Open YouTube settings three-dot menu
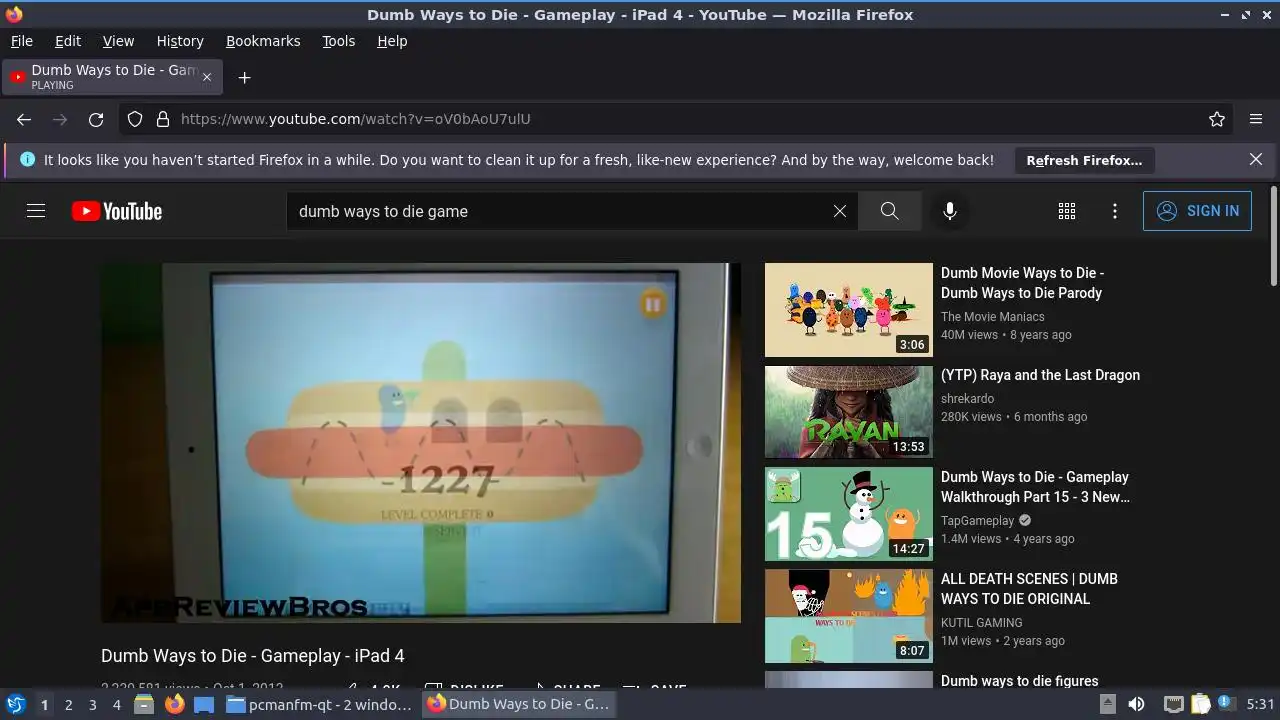 (x=1115, y=211)
